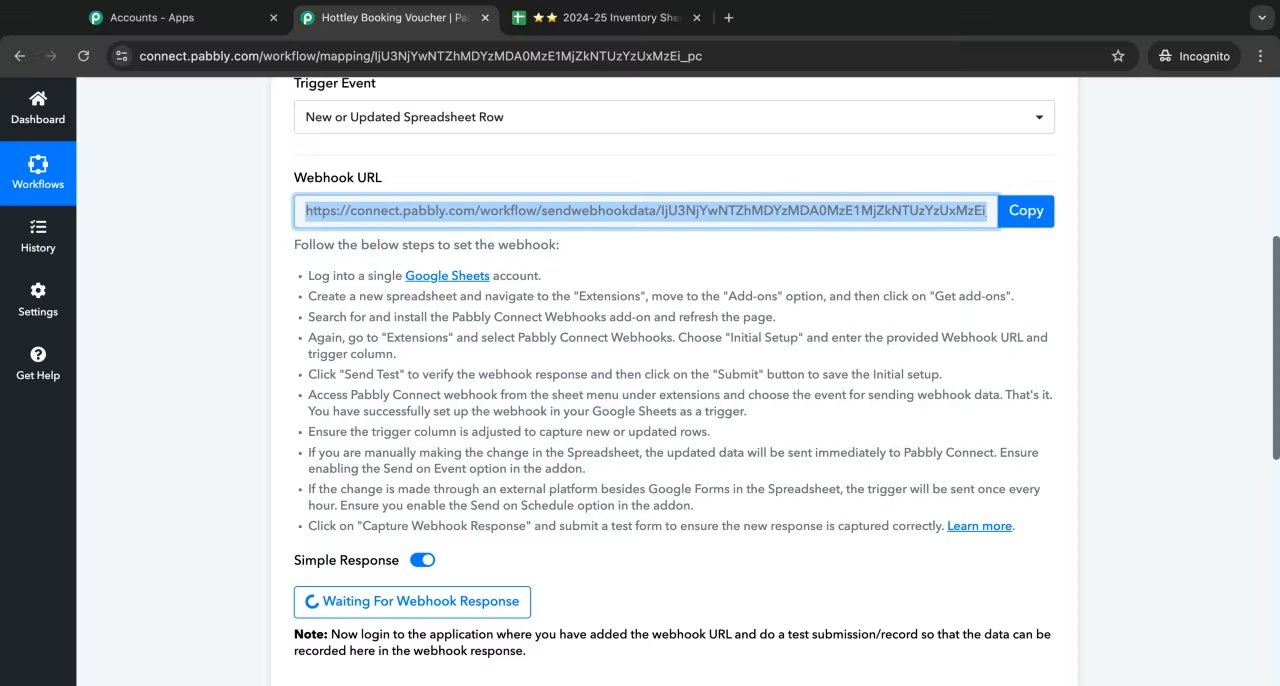Disable the Simple Response toggle
The width and height of the screenshot is (1280, 686).
(x=422, y=560)
